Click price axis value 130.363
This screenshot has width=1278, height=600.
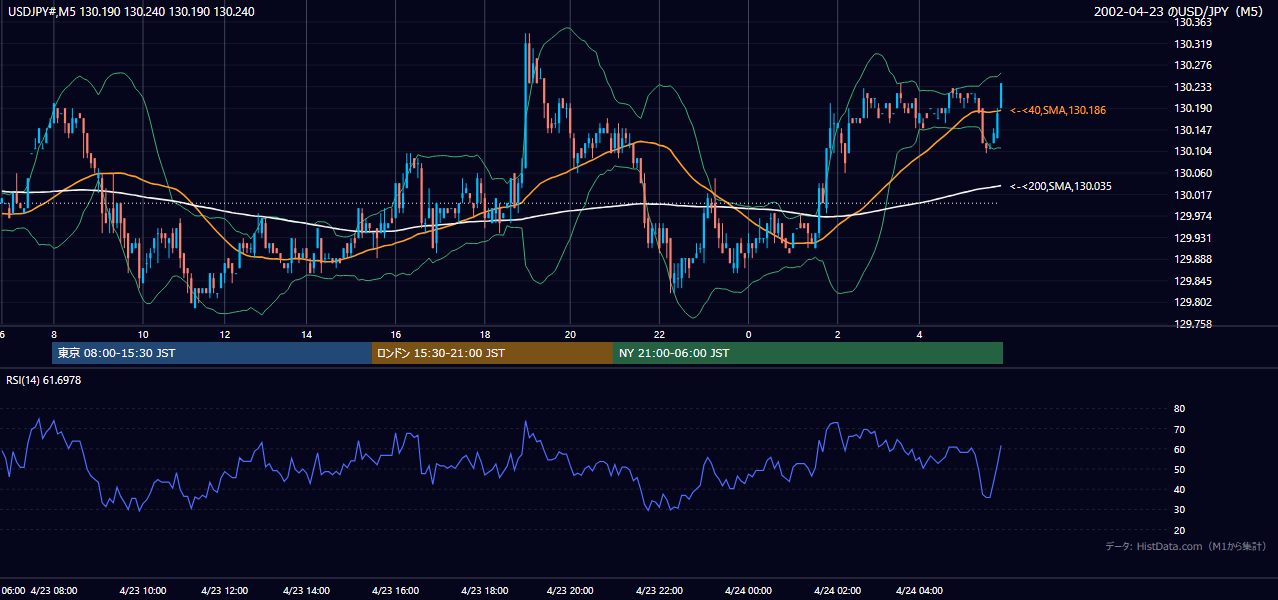[1192, 23]
